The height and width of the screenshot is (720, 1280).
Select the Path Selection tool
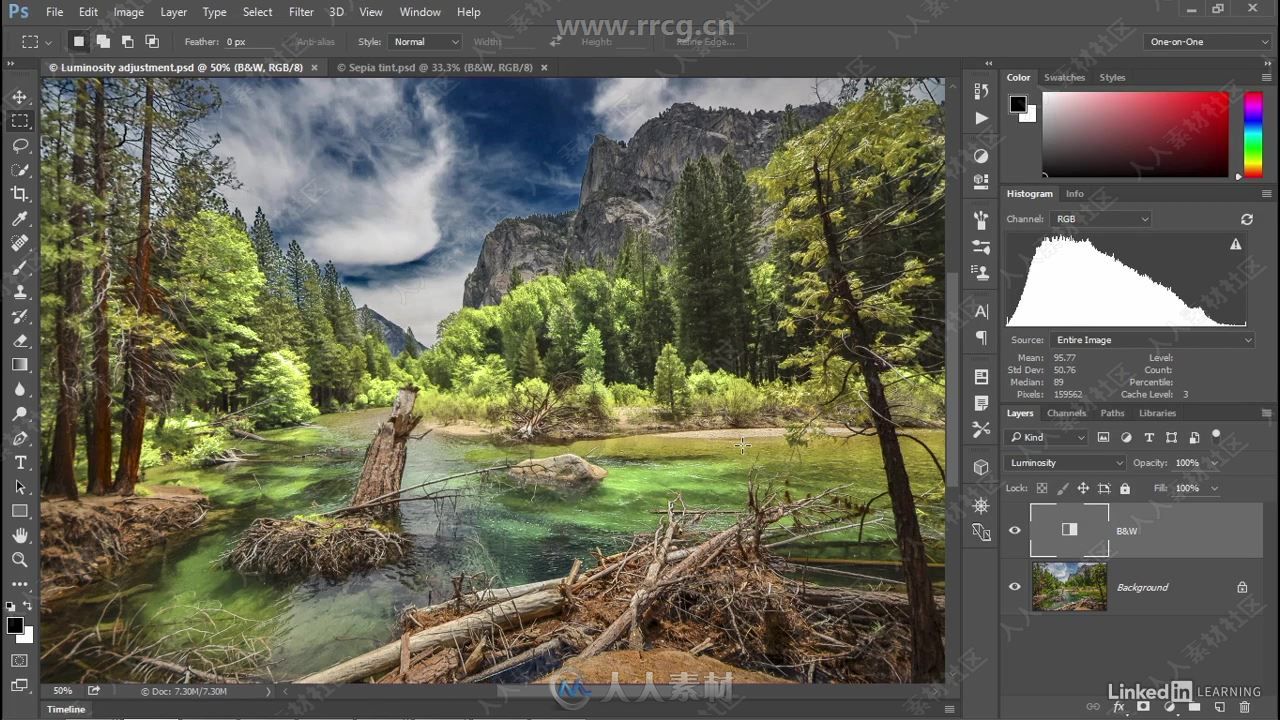pyautogui.click(x=20, y=487)
